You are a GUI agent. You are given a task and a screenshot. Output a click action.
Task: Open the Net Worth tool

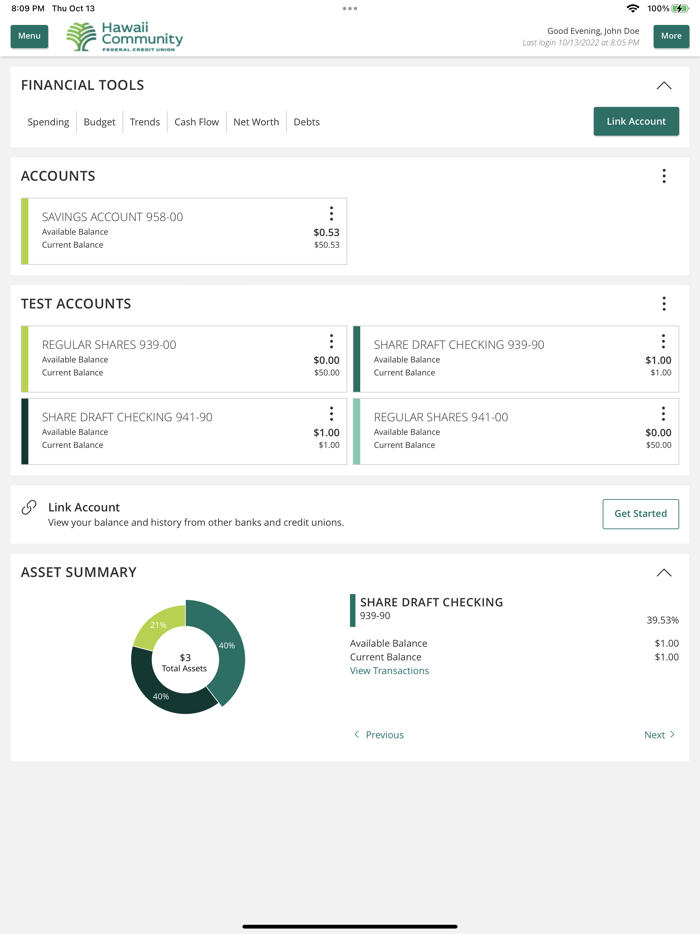point(256,122)
